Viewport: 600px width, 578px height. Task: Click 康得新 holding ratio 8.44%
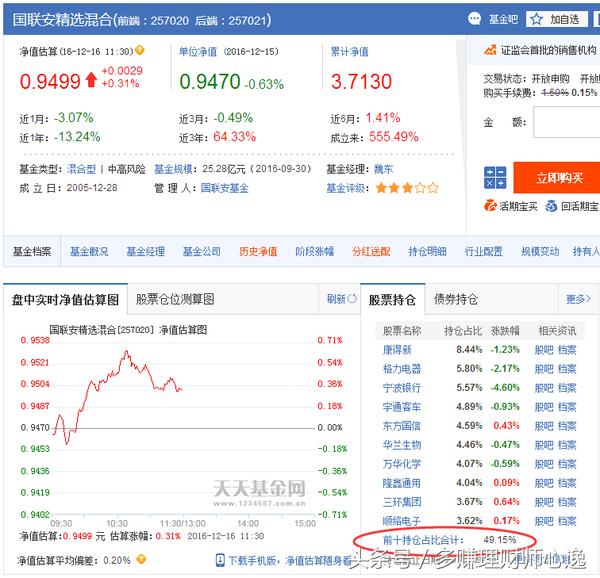tap(469, 350)
